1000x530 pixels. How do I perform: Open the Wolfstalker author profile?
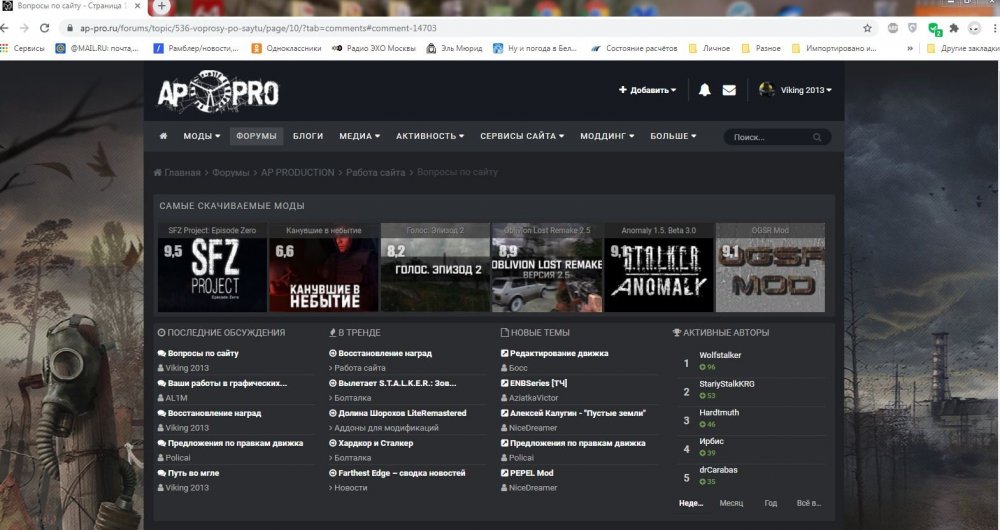(x=720, y=355)
